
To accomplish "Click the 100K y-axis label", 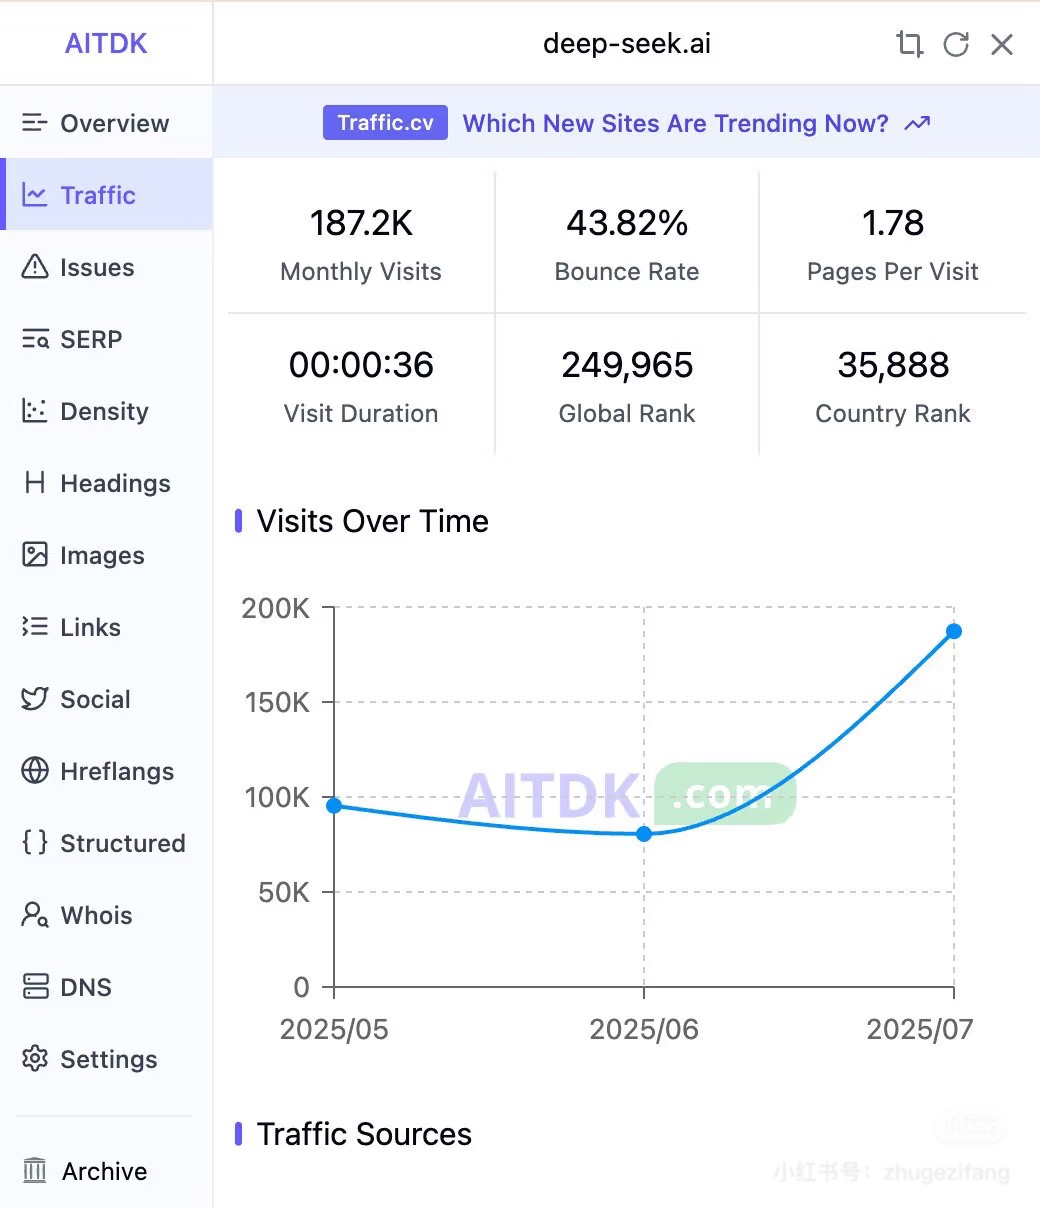I will pos(277,798).
